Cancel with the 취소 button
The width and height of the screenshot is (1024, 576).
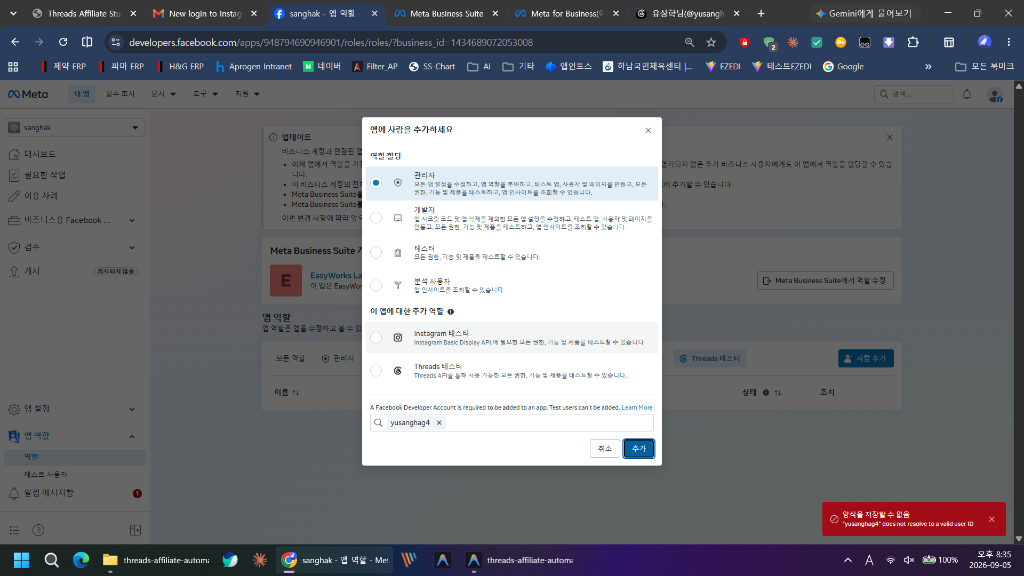[x=605, y=449]
